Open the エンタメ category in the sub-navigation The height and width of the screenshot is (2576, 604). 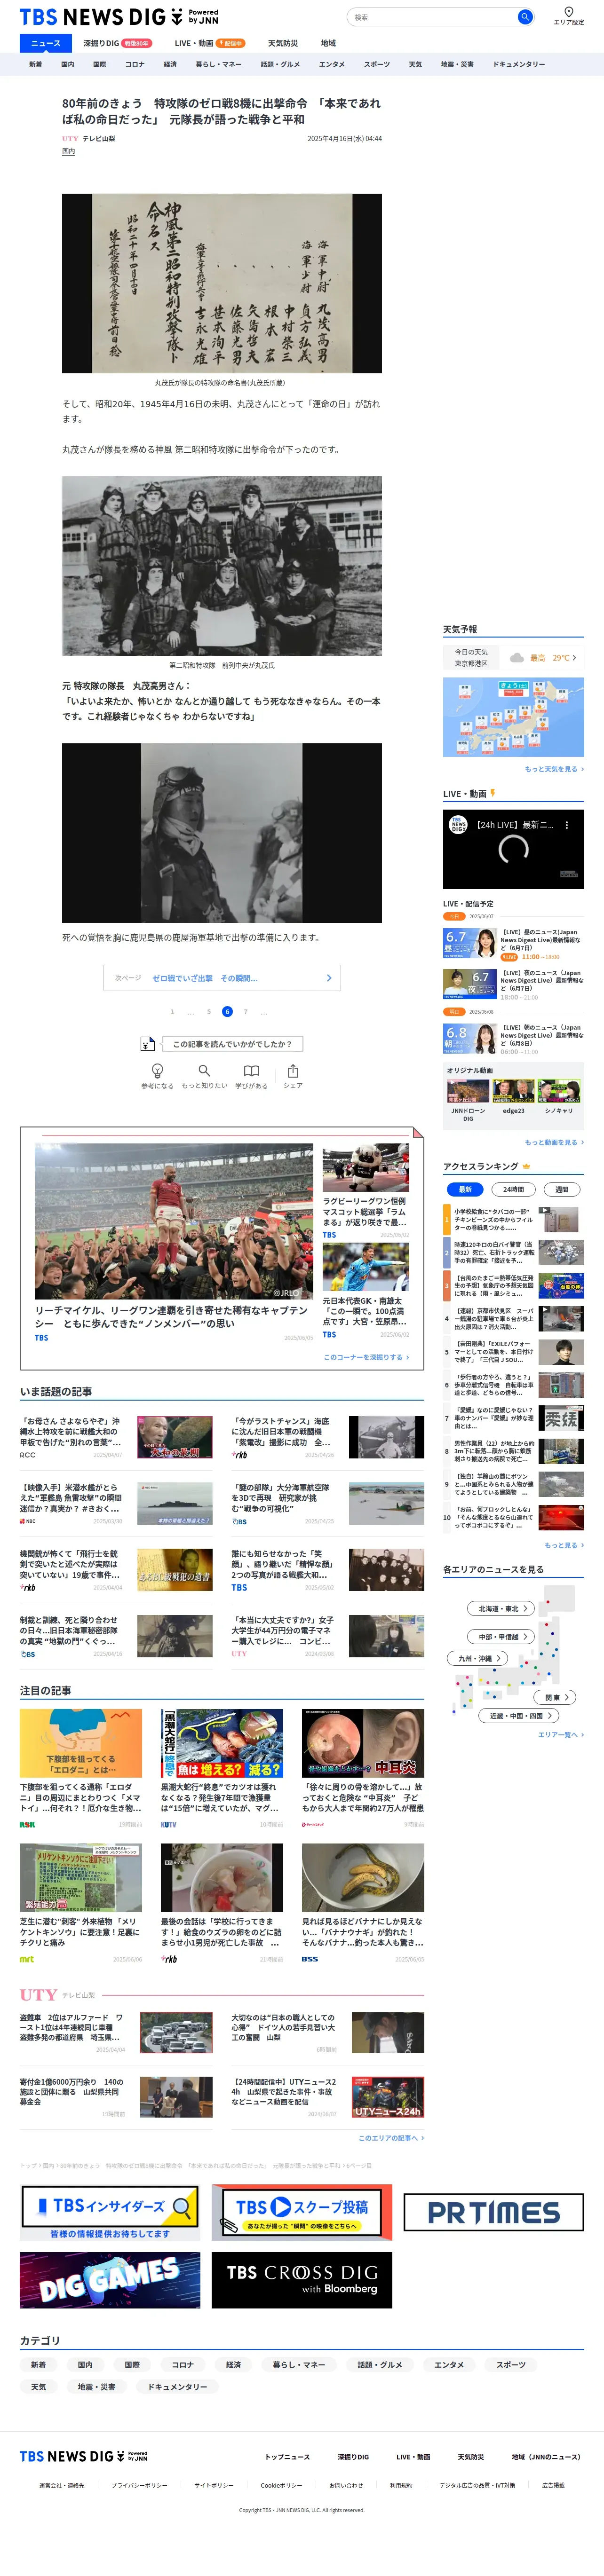332,64
